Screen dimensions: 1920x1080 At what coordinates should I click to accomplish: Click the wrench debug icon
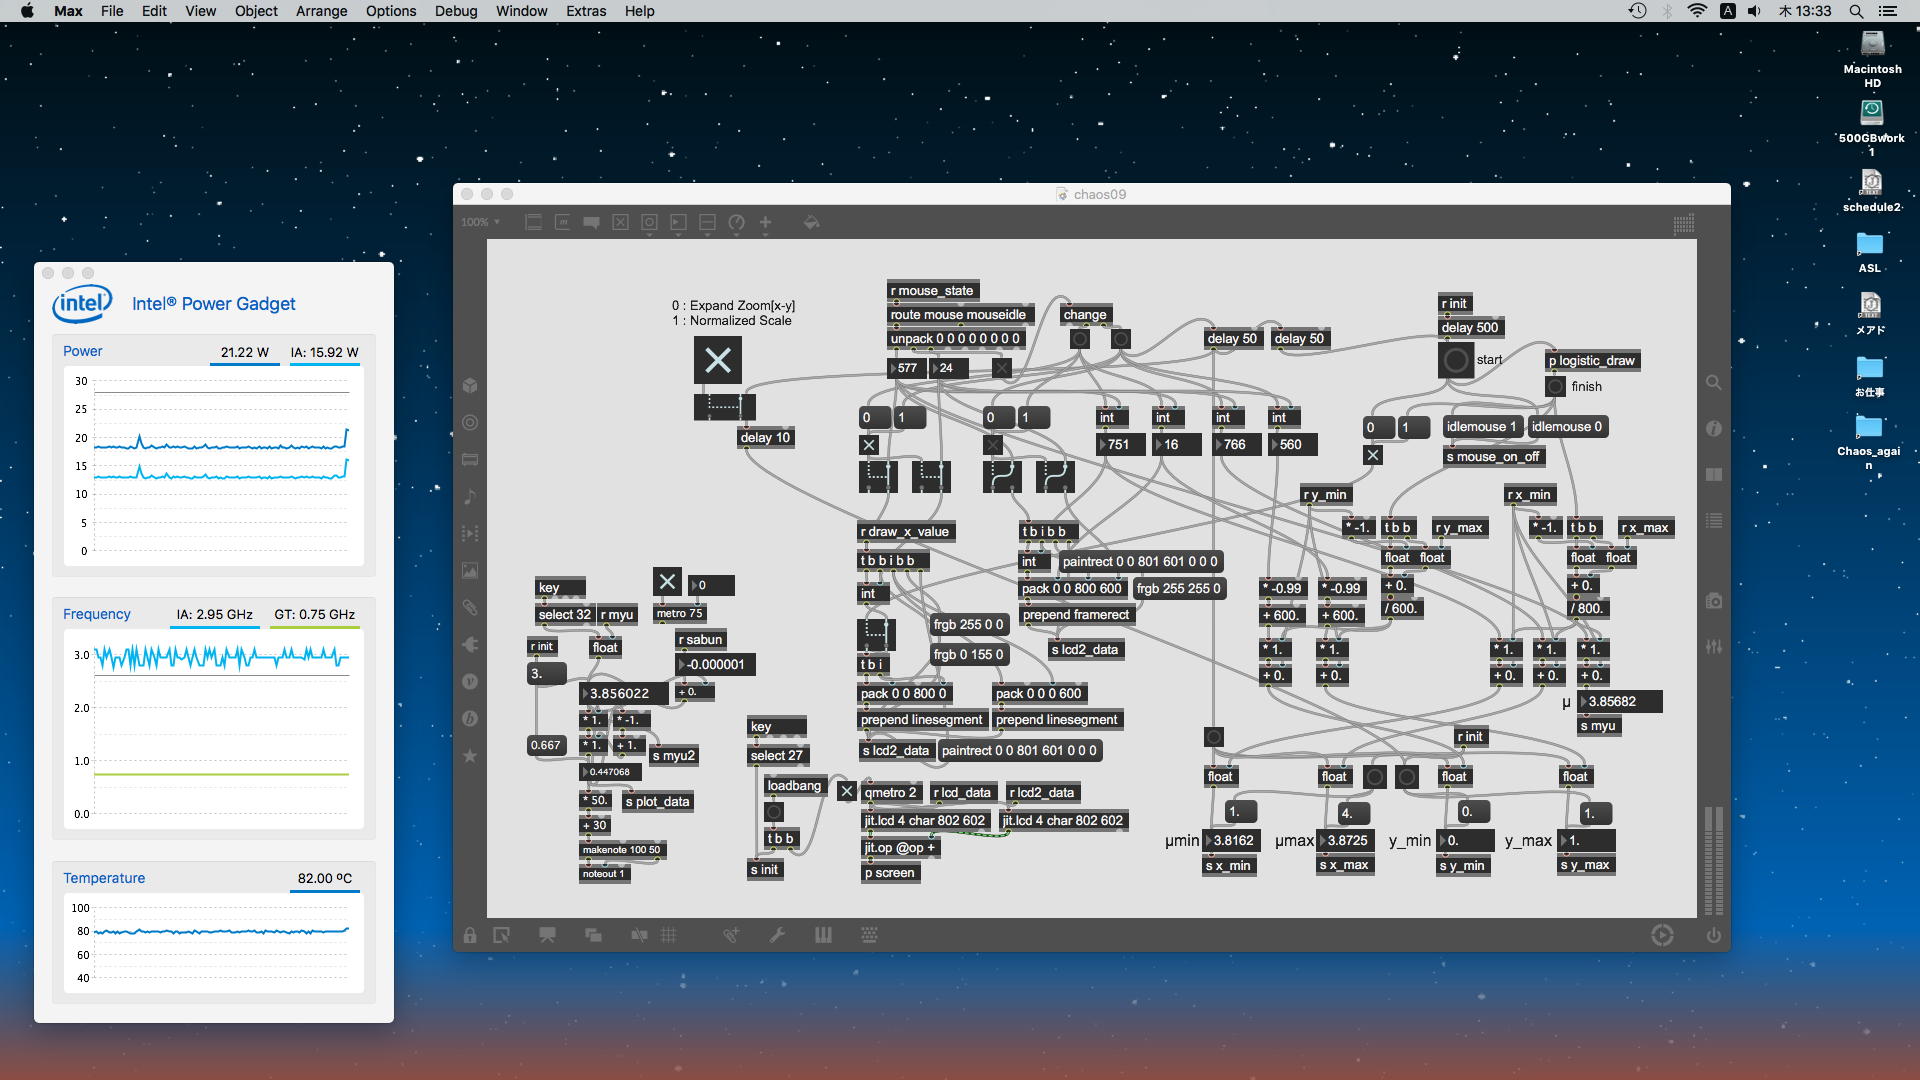[x=777, y=936]
